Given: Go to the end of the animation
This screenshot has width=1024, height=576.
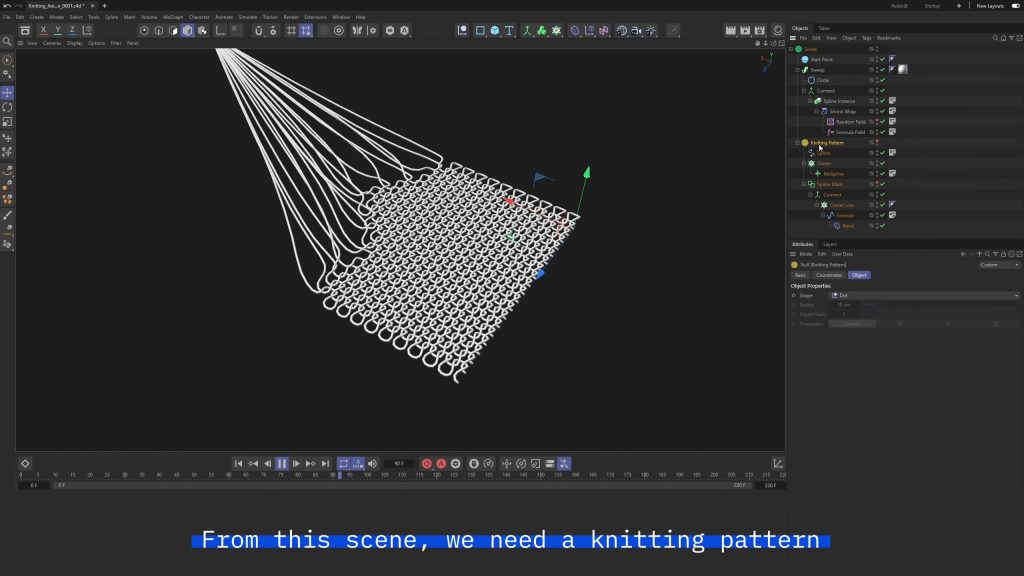Looking at the screenshot, I should (x=325, y=464).
